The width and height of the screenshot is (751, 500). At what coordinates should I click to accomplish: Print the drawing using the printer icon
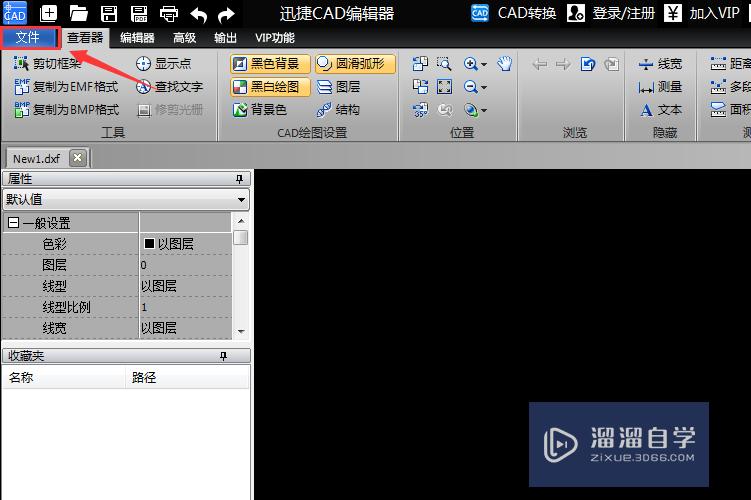pyautogui.click(x=169, y=13)
